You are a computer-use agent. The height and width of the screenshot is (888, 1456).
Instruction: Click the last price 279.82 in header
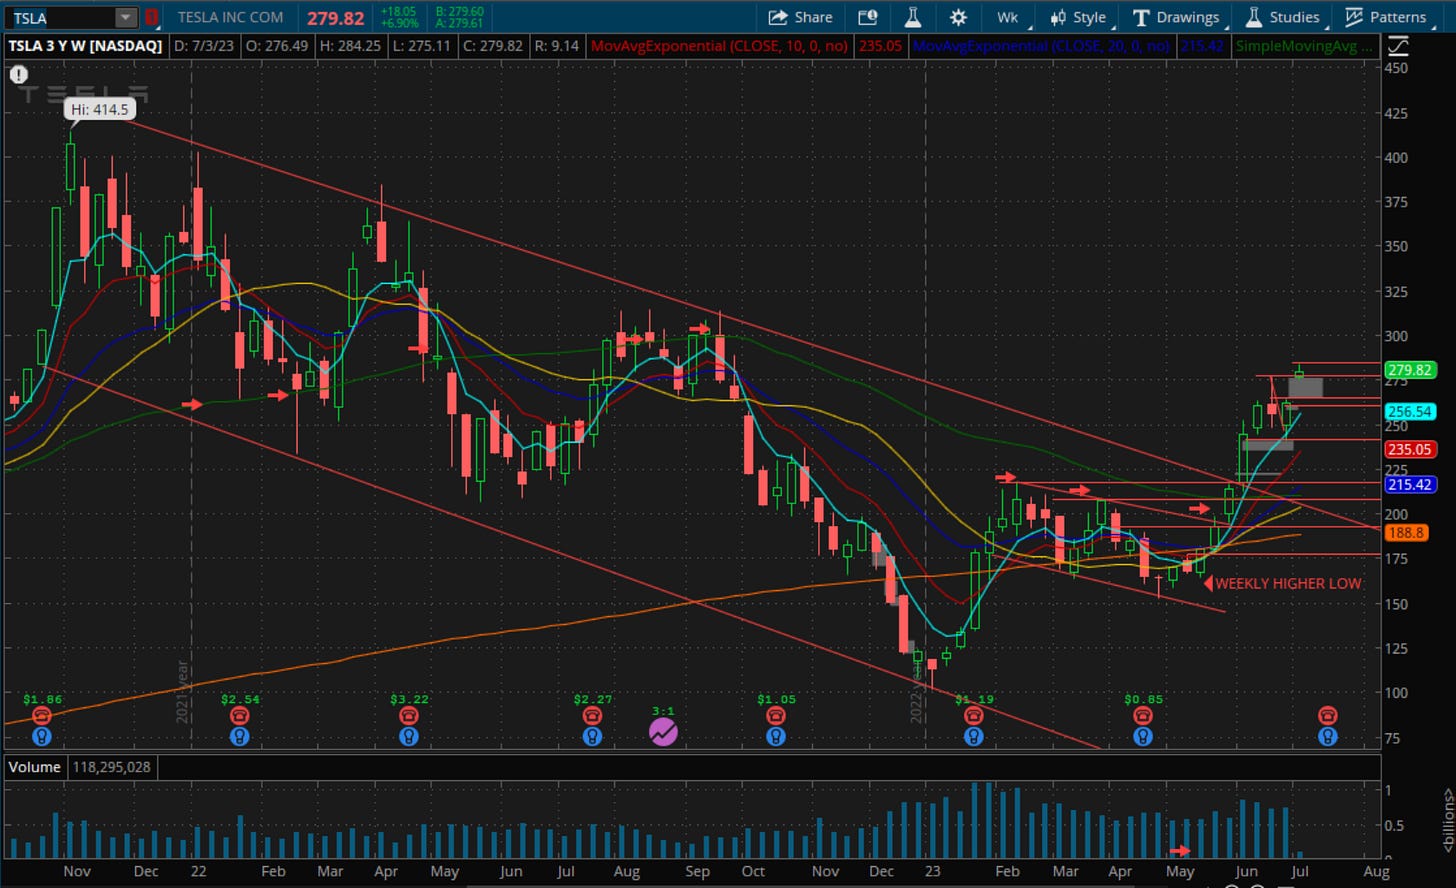pyautogui.click(x=335, y=18)
